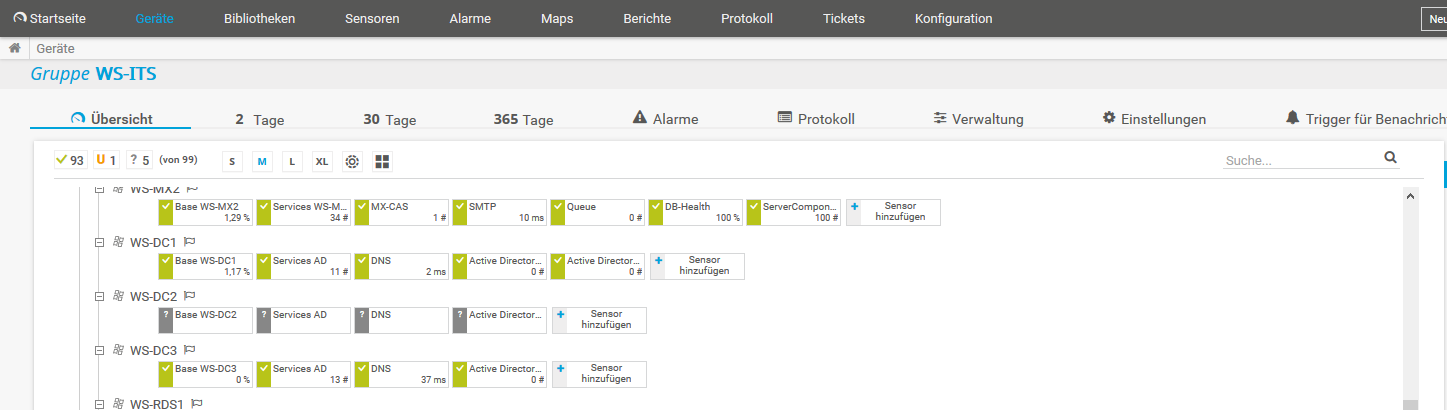The height and width of the screenshot is (410, 1447).
Task: Collapse the WS-DC1 device node
Action: click(x=99, y=242)
